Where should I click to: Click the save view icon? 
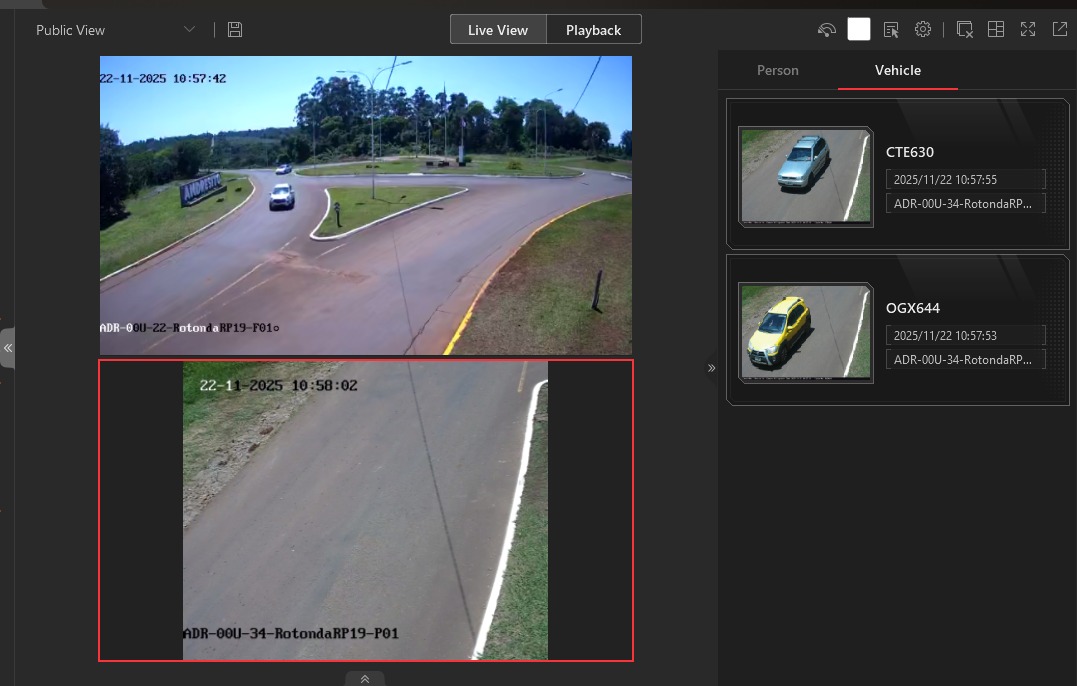point(235,30)
